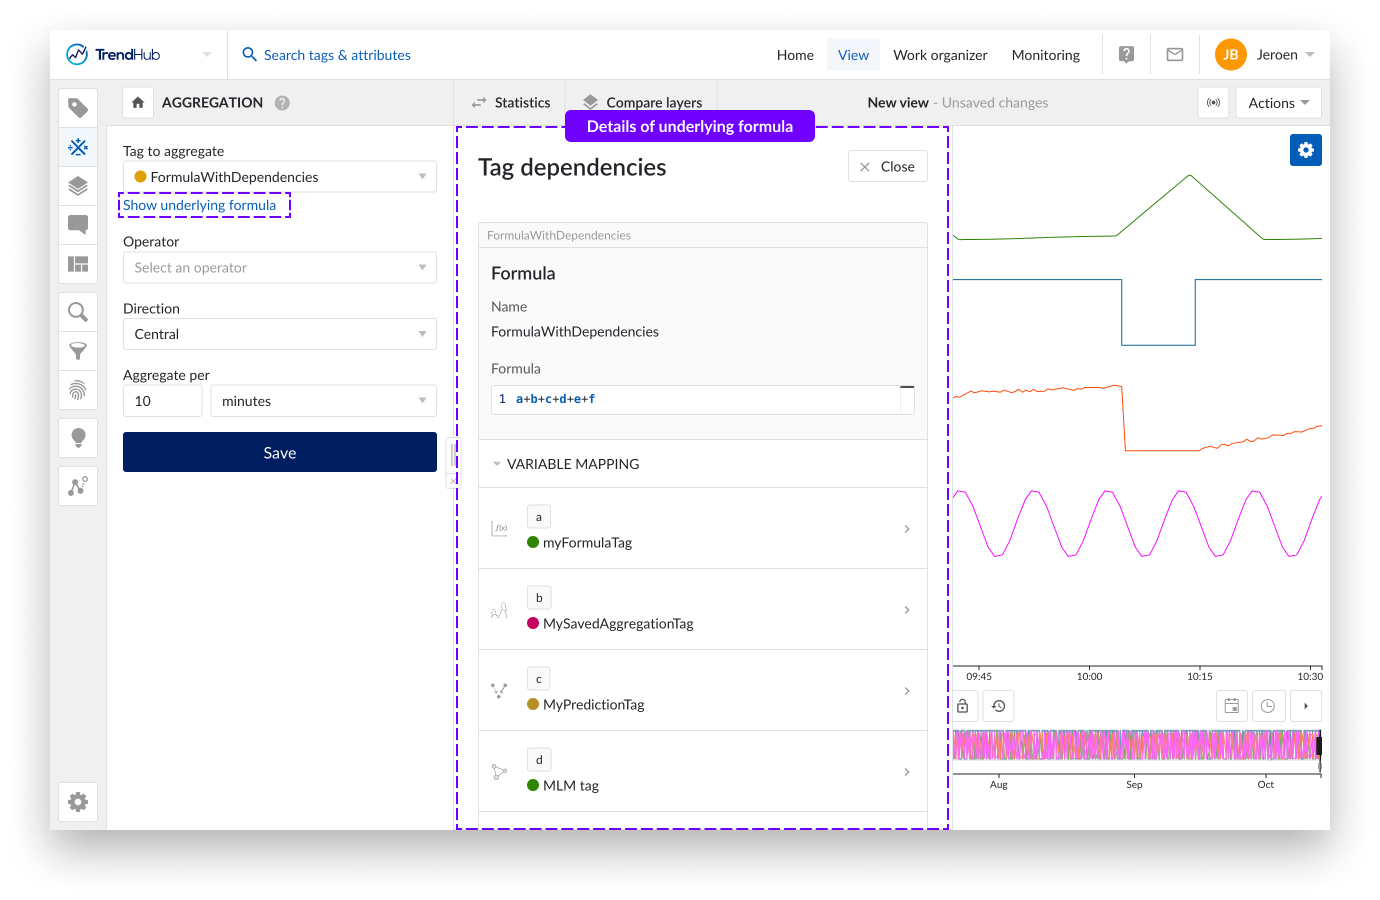Collapse the VARIABLE MAPPING section
This screenshot has width=1380, height=900.
(x=497, y=464)
